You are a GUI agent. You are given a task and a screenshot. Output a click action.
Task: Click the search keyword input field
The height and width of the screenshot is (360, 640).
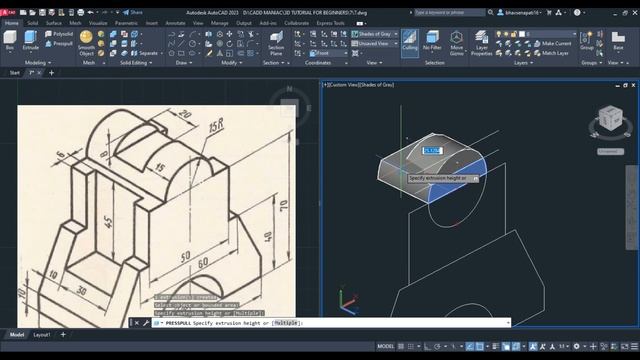click(x=449, y=13)
